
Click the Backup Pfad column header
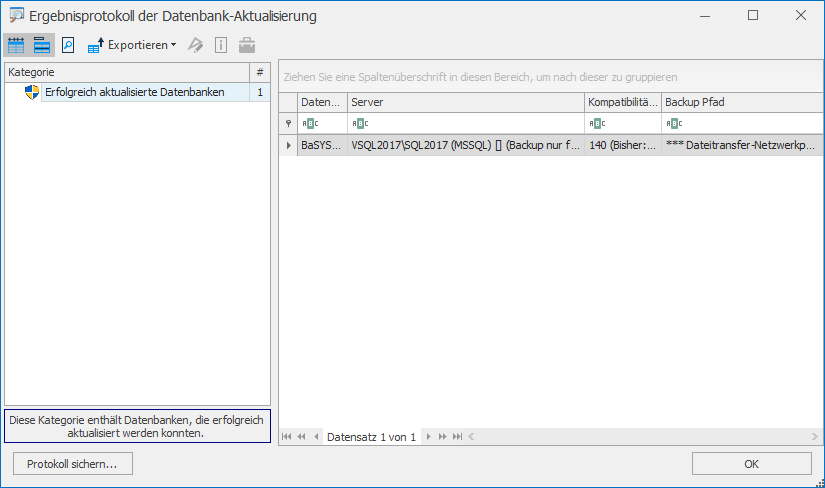pyautogui.click(x=740, y=102)
